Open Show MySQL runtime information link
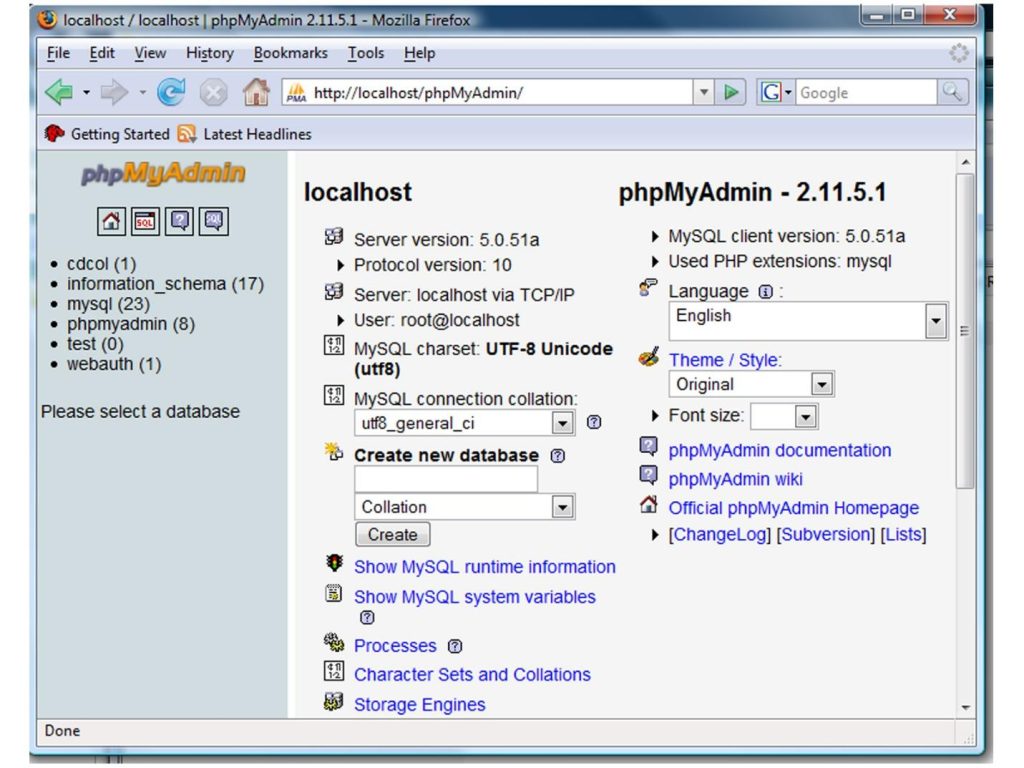The height and width of the screenshot is (768, 1024). pos(485,567)
